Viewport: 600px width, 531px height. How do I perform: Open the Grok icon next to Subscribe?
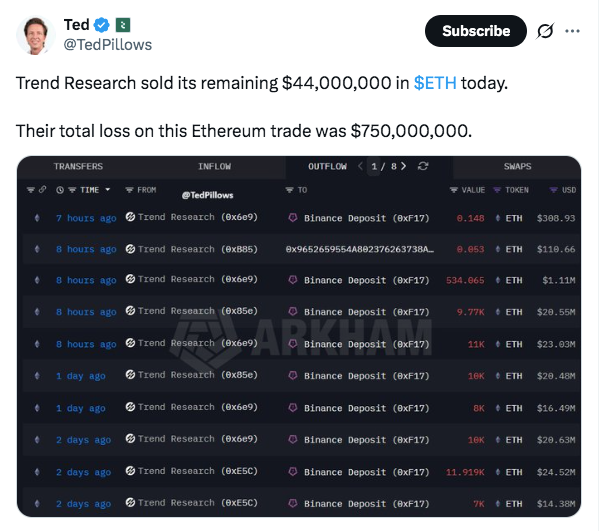545,31
